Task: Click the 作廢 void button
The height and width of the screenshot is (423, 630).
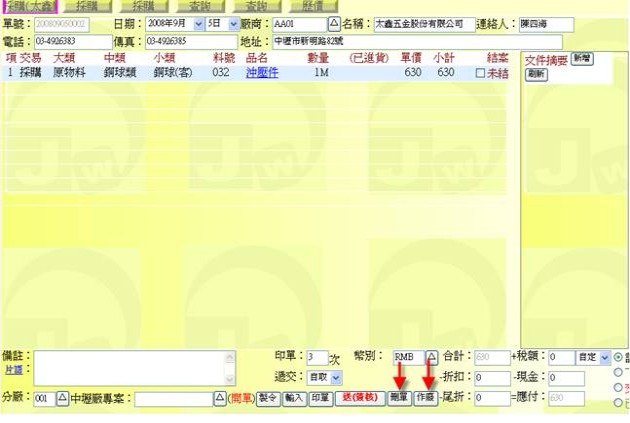Action: click(426, 397)
